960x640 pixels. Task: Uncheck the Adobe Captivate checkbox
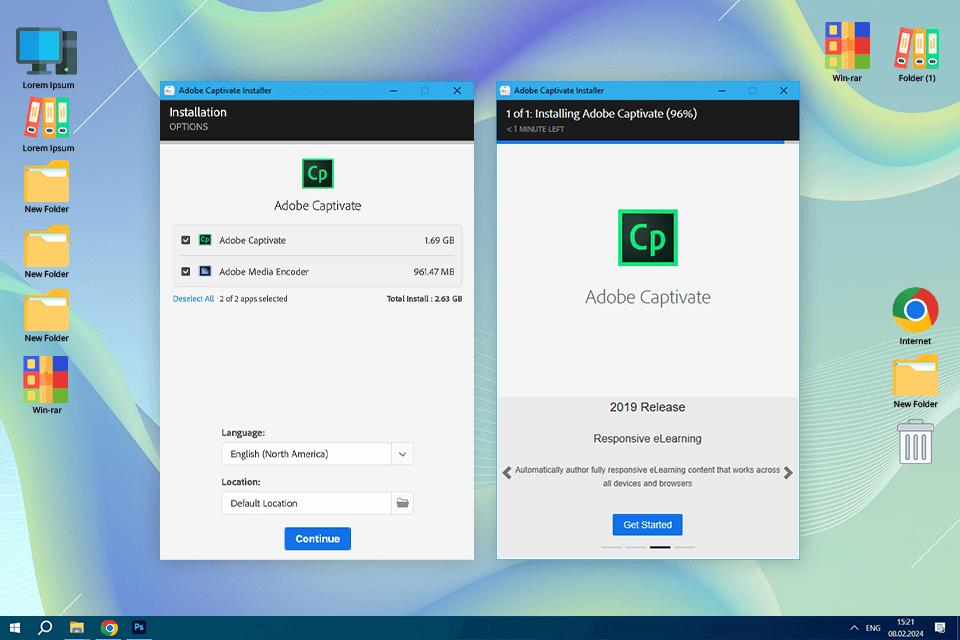point(186,240)
